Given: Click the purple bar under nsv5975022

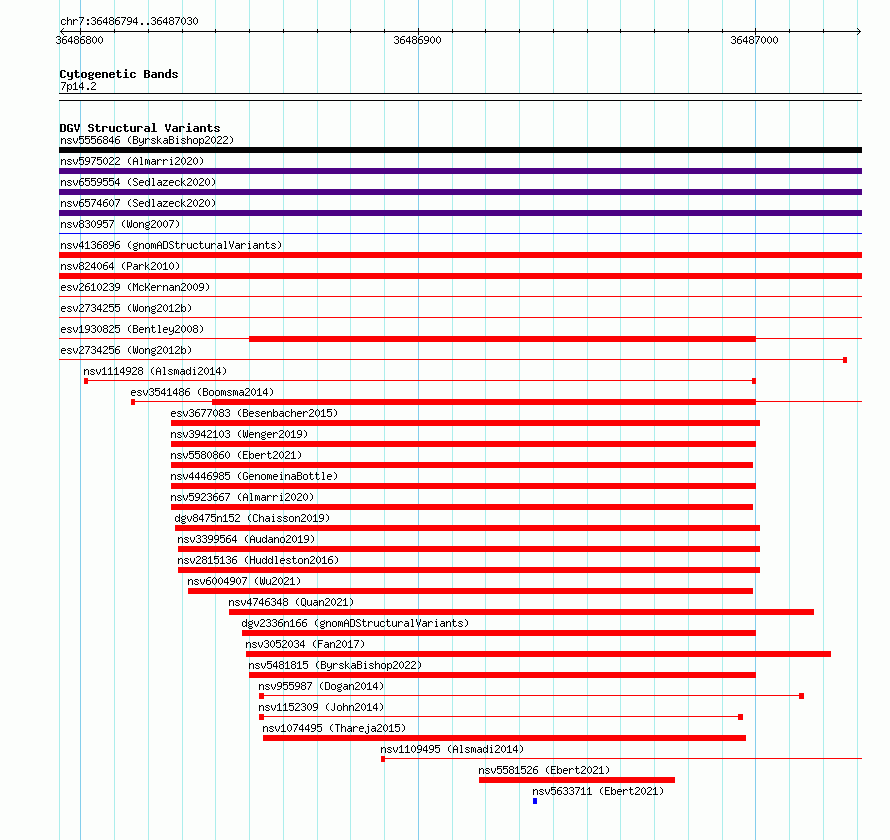Looking at the screenshot, I should [460, 171].
